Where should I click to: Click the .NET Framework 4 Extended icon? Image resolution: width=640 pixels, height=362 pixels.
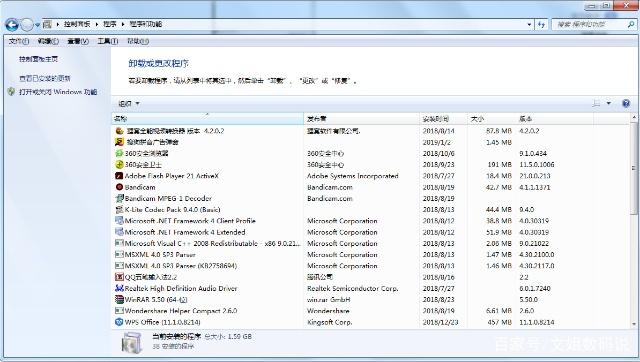coord(119,232)
